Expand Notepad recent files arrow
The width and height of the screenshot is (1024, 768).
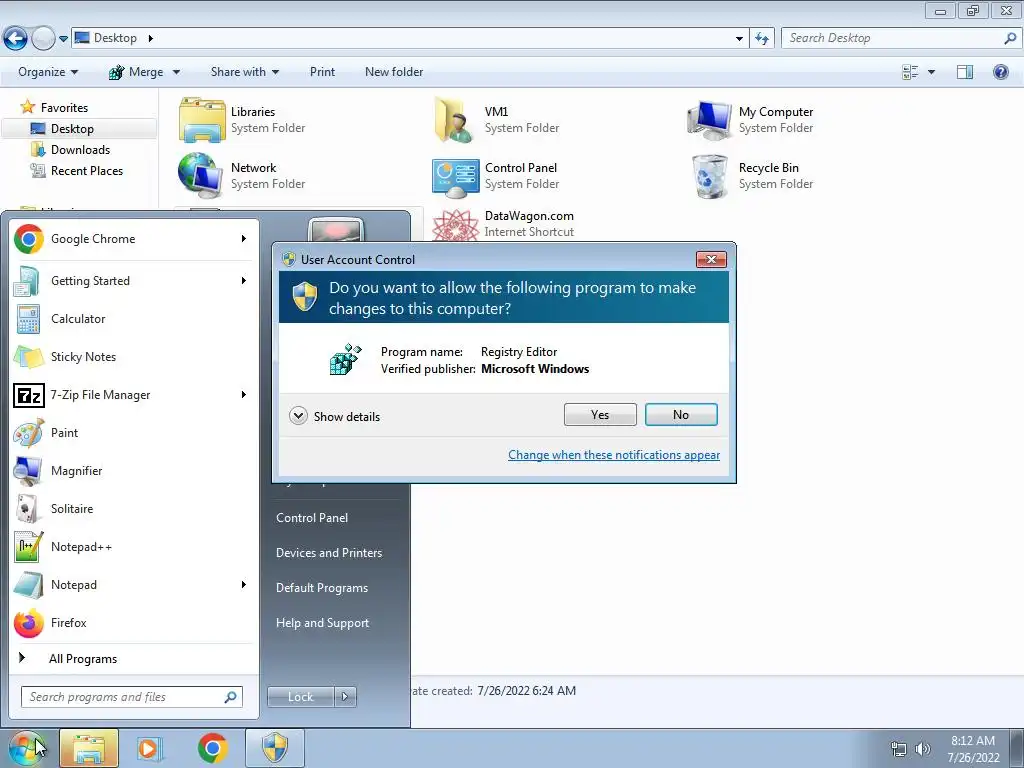(244, 584)
